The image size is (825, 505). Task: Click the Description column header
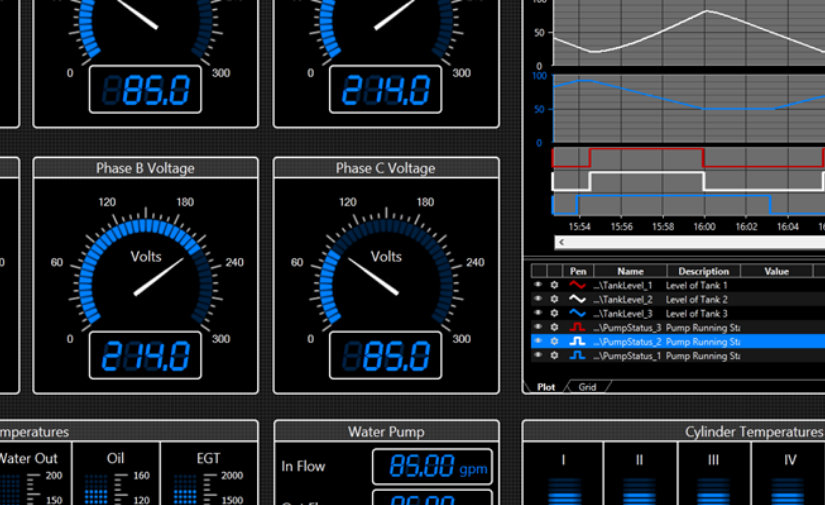tap(703, 271)
